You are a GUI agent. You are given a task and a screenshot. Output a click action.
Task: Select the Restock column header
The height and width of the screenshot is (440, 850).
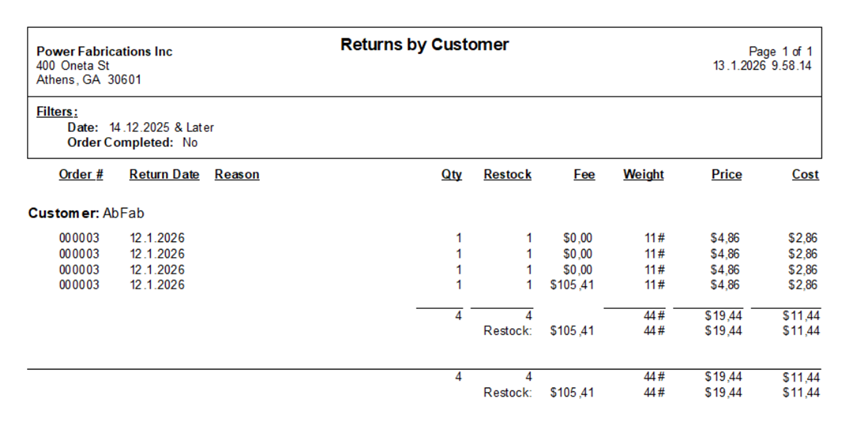(507, 174)
